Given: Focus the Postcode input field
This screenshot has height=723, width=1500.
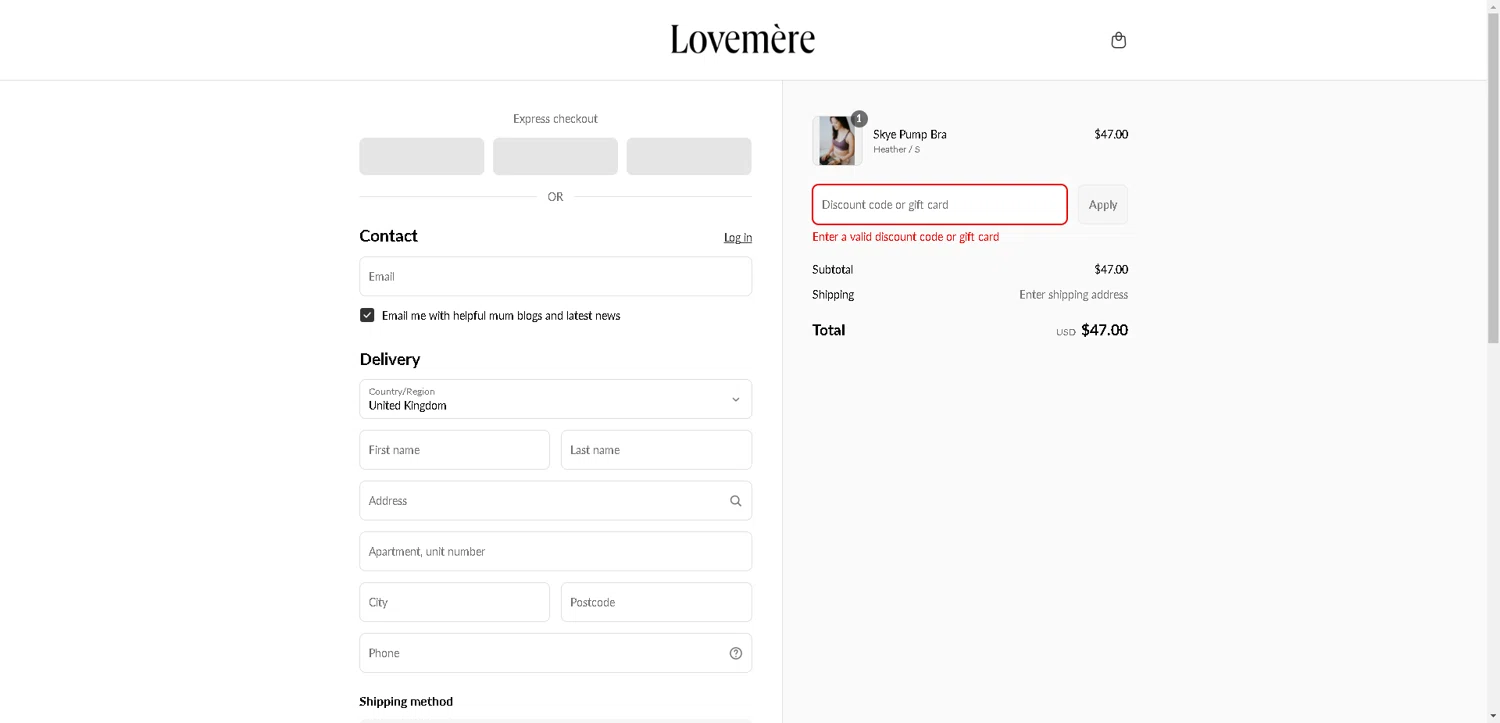Looking at the screenshot, I should (x=656, y=602).
